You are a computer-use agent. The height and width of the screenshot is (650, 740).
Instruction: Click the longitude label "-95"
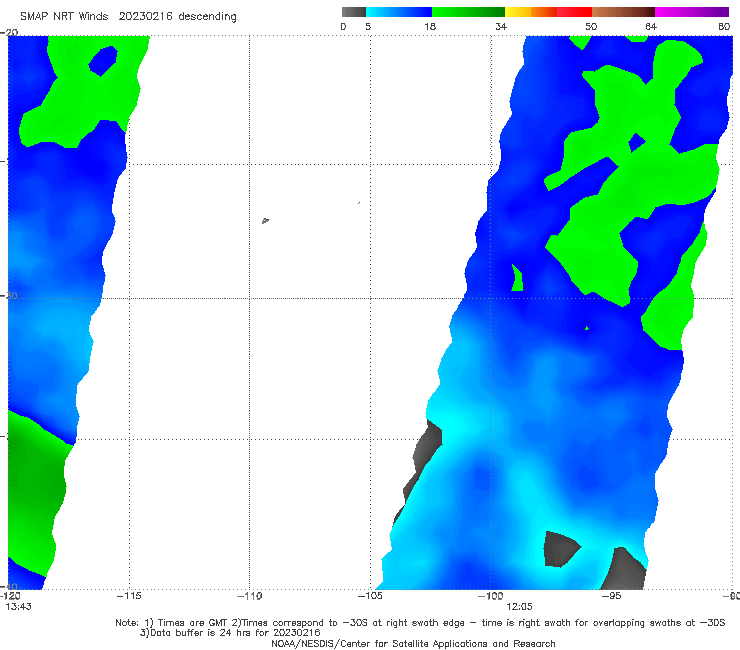611,596
